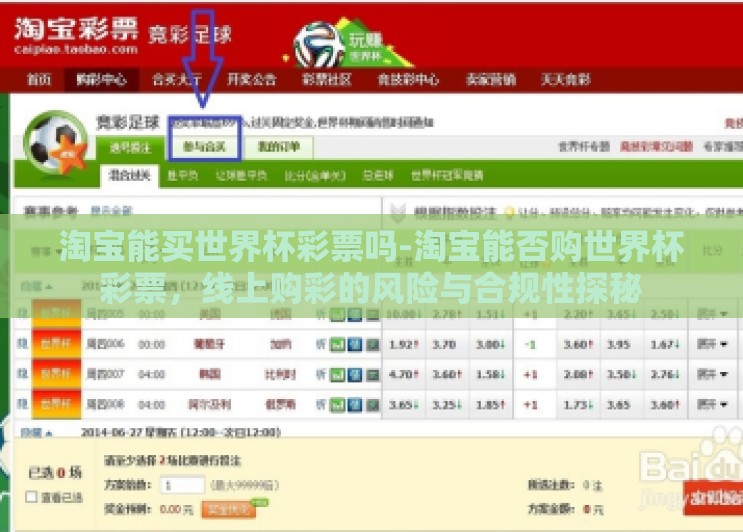Open the 世界杯专题 link
The image size is (743, 532).
point(584,147)
